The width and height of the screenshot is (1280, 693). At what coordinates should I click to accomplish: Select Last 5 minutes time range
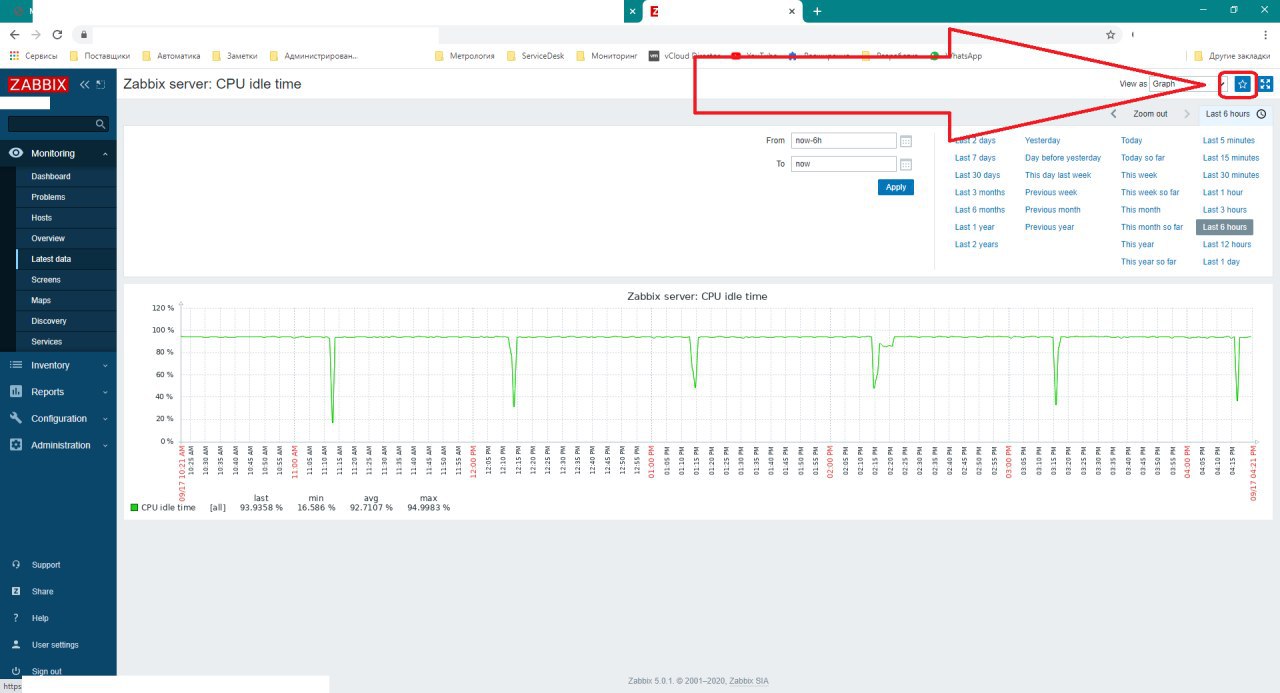(1229, 141)
